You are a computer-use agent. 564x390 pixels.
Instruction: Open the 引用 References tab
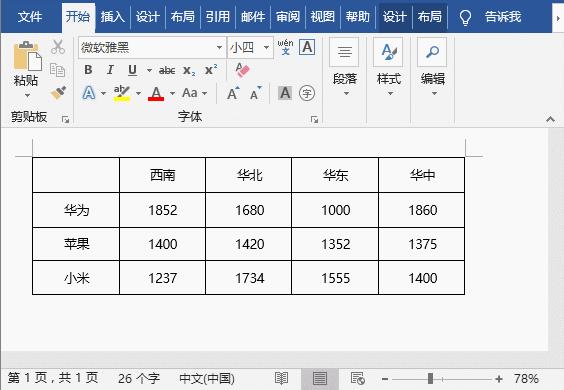click(218, 17)
